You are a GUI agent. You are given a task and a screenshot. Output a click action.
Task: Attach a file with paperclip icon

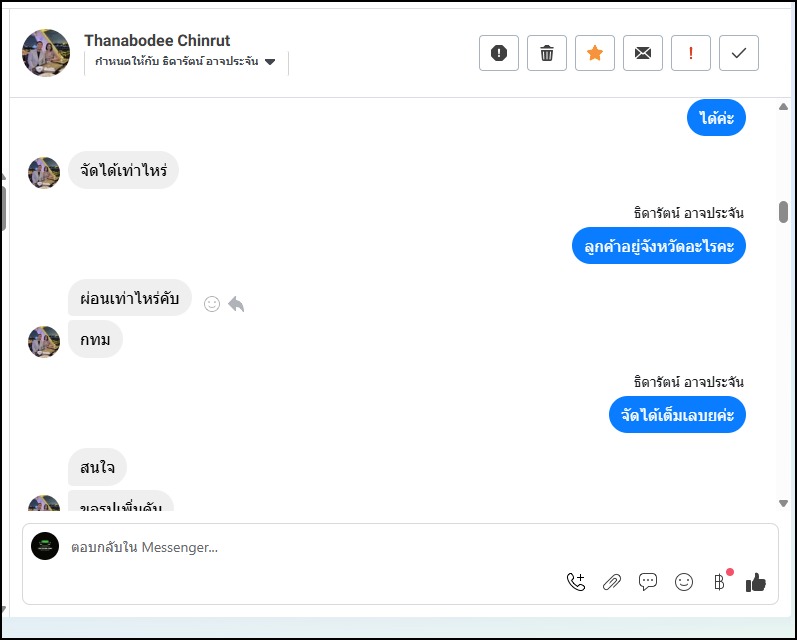point(612,582)
